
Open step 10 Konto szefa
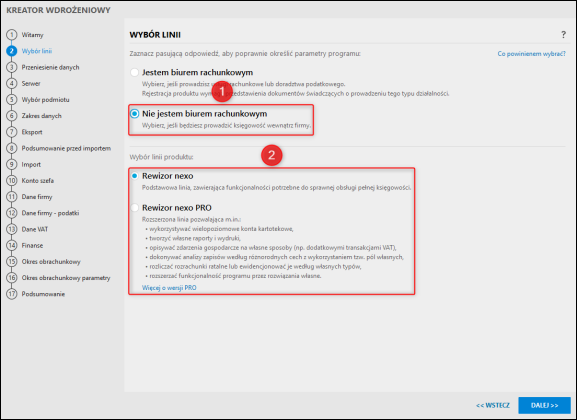click(x=30, y=181)
